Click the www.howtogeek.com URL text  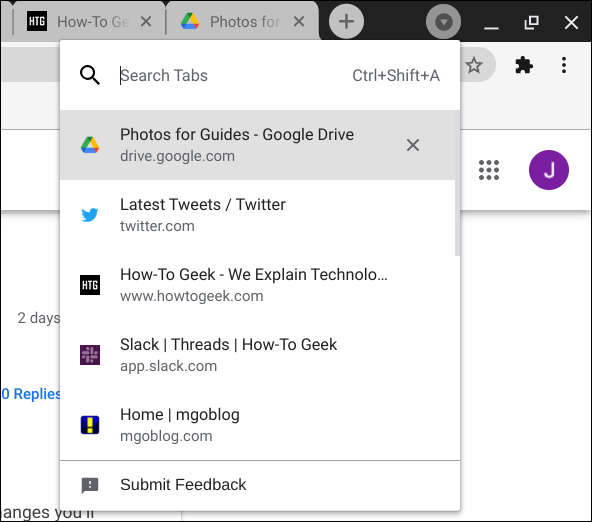pyautogui.click(x=192, y=296)
